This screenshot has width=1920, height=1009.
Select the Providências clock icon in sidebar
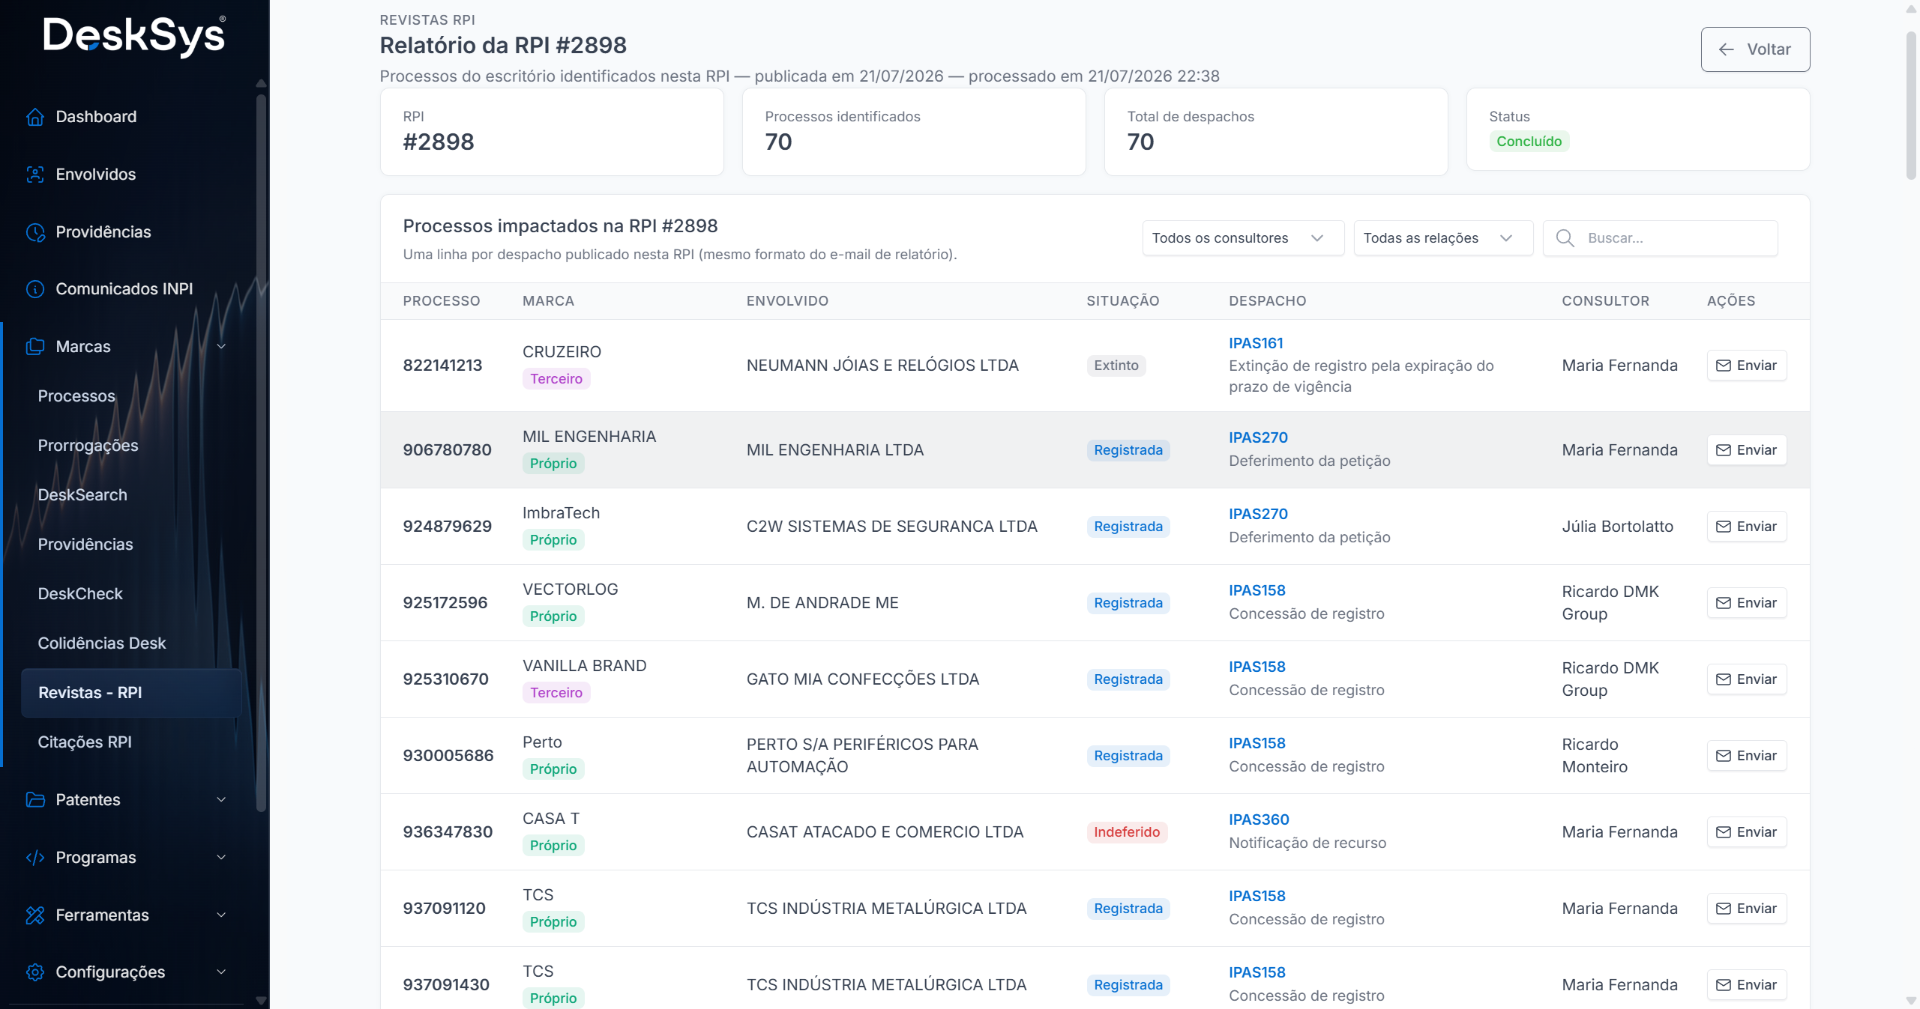(x=35, y=232)
